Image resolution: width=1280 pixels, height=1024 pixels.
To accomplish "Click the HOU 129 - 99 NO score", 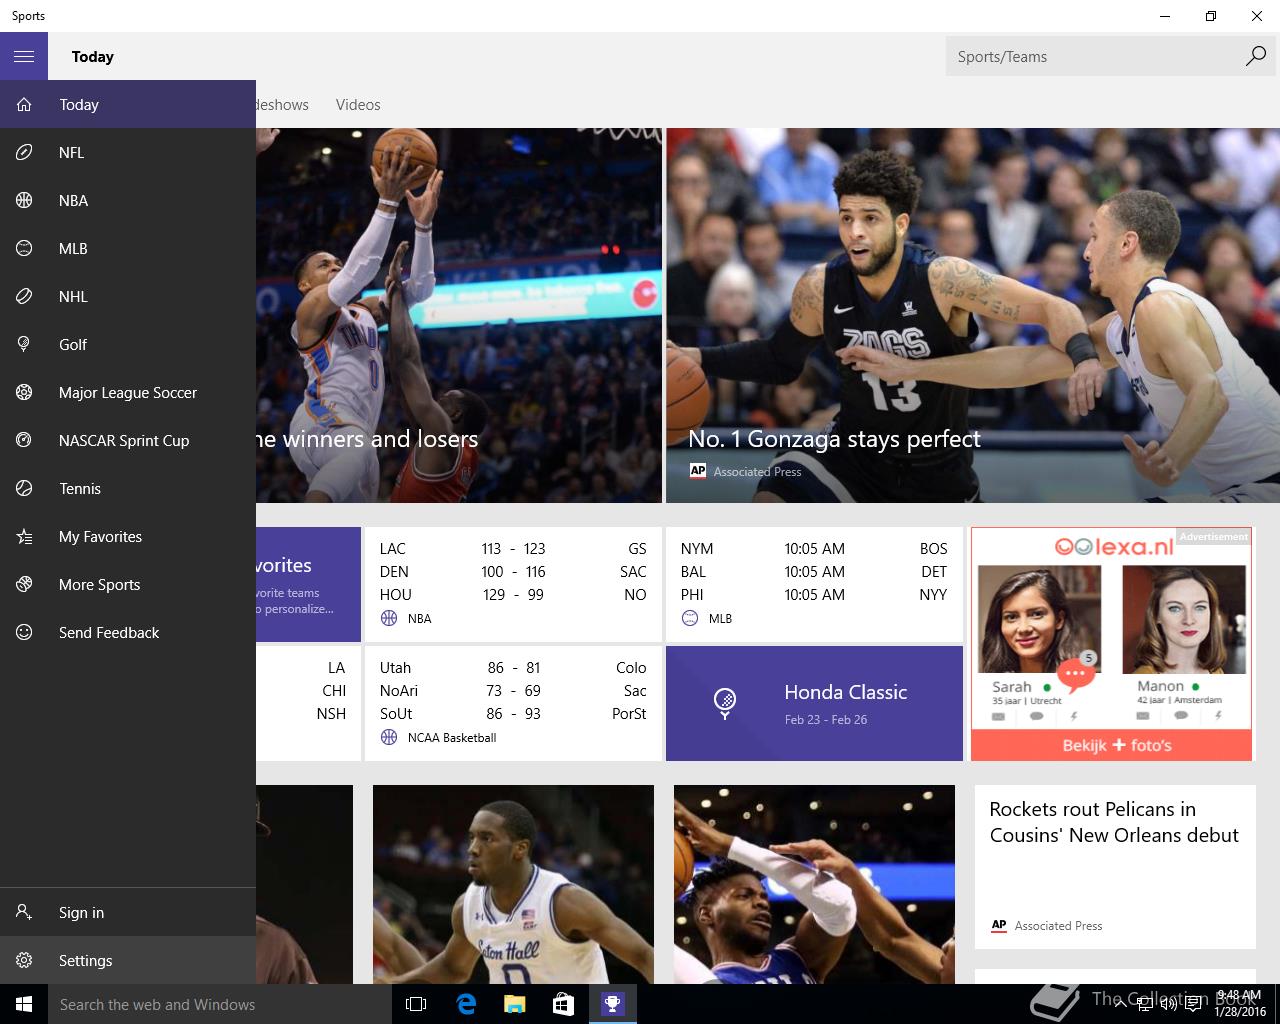I will 513,594.
